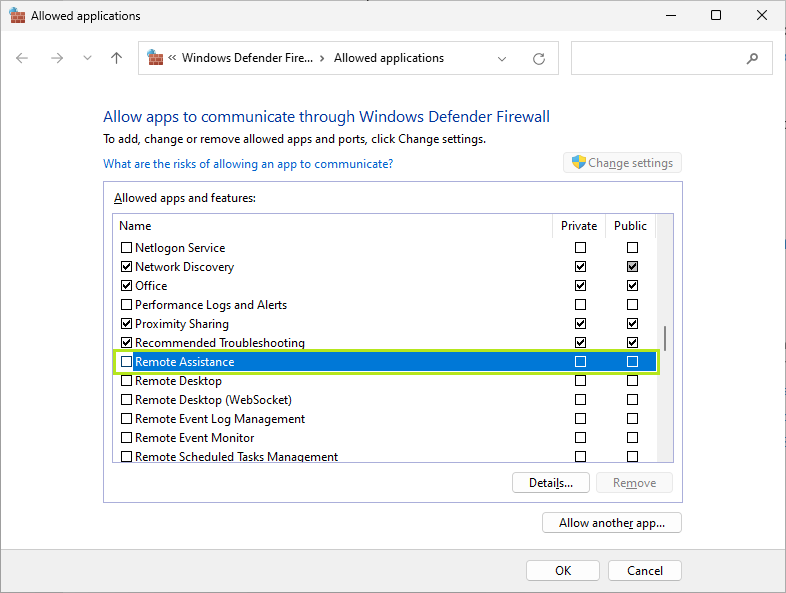Select the Remote Assistance row text
Image resolution: width=786 pixels, height=593 pixels.
click(184, 362)
